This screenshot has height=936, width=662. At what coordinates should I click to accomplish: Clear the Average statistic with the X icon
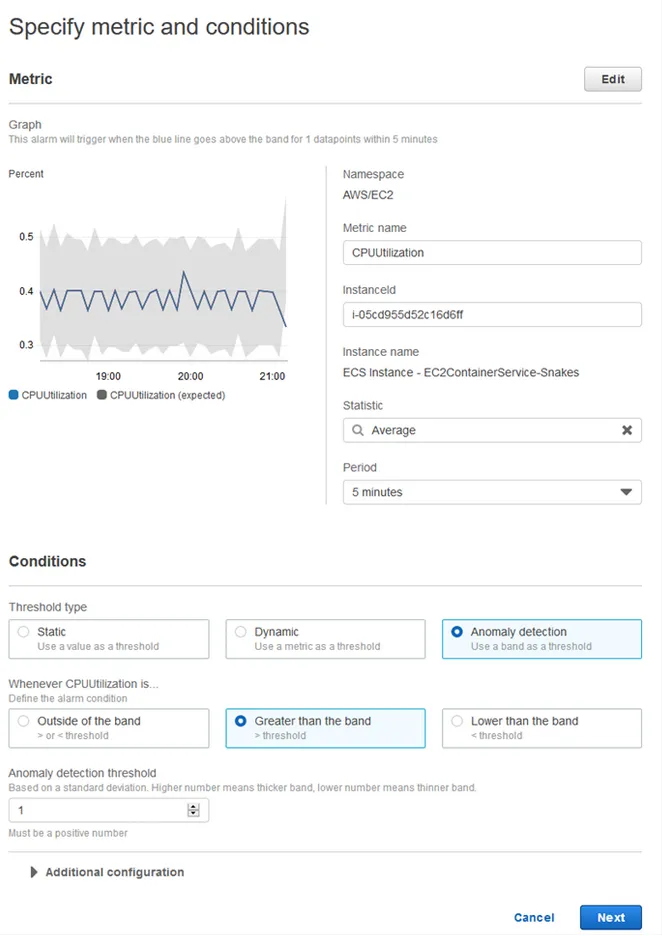coord(627,430)
